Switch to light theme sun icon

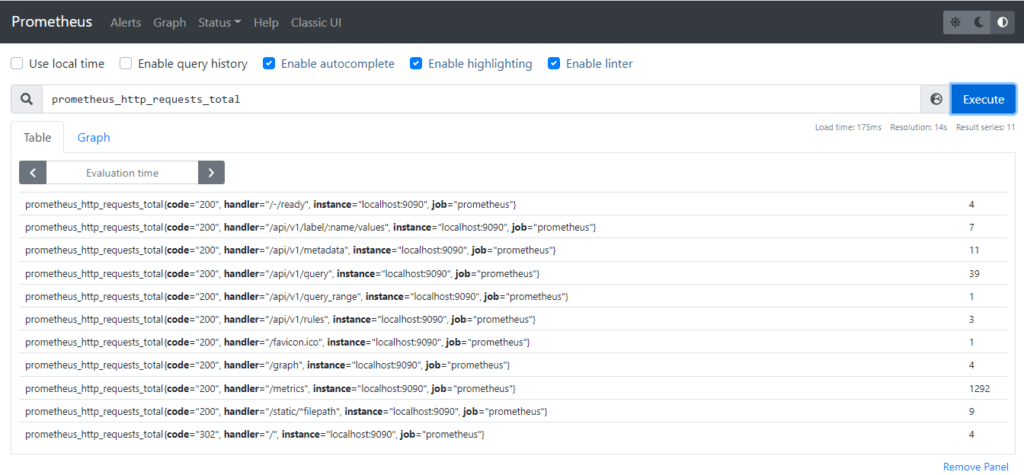tap(955, 22)
